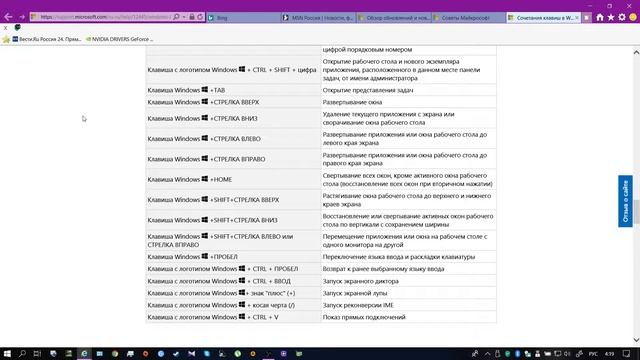Select the '+ПРОБЕЛ' shortcut cell
This screenshot has width=640, height=360.
[x=233, y=257]
